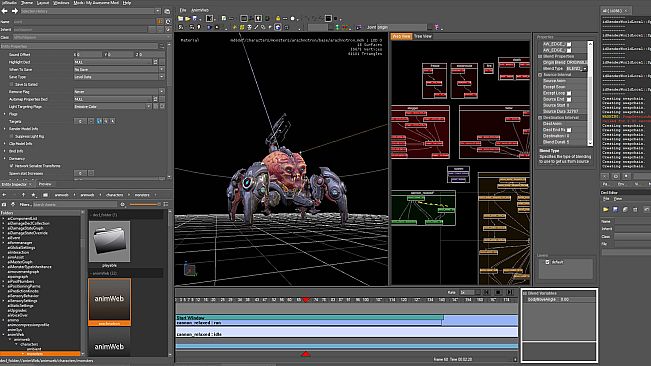This screenshot has width=651, height=366.
Task: Open Remove Flag dropdown
Action: [162, 92]
